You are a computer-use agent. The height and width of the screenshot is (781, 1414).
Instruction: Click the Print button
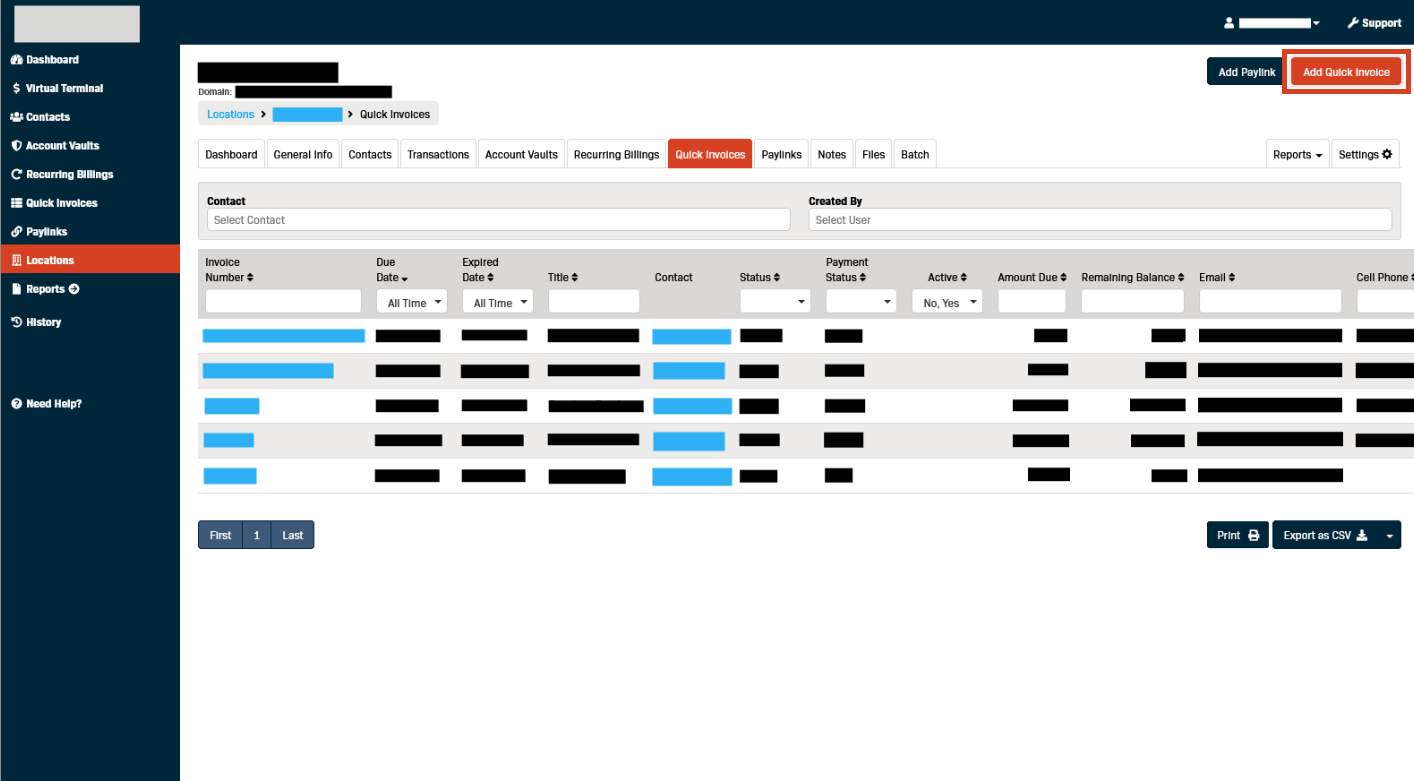tap(1238, 535)
